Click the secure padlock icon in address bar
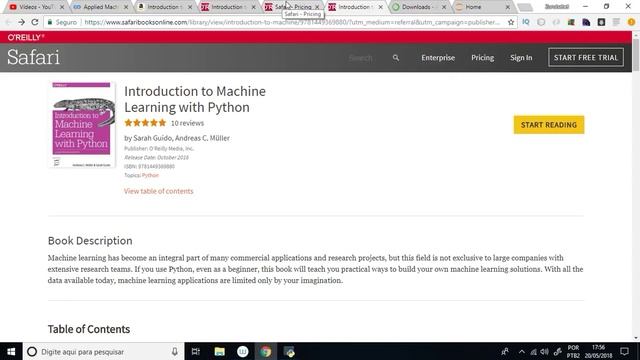 [50, 22]
